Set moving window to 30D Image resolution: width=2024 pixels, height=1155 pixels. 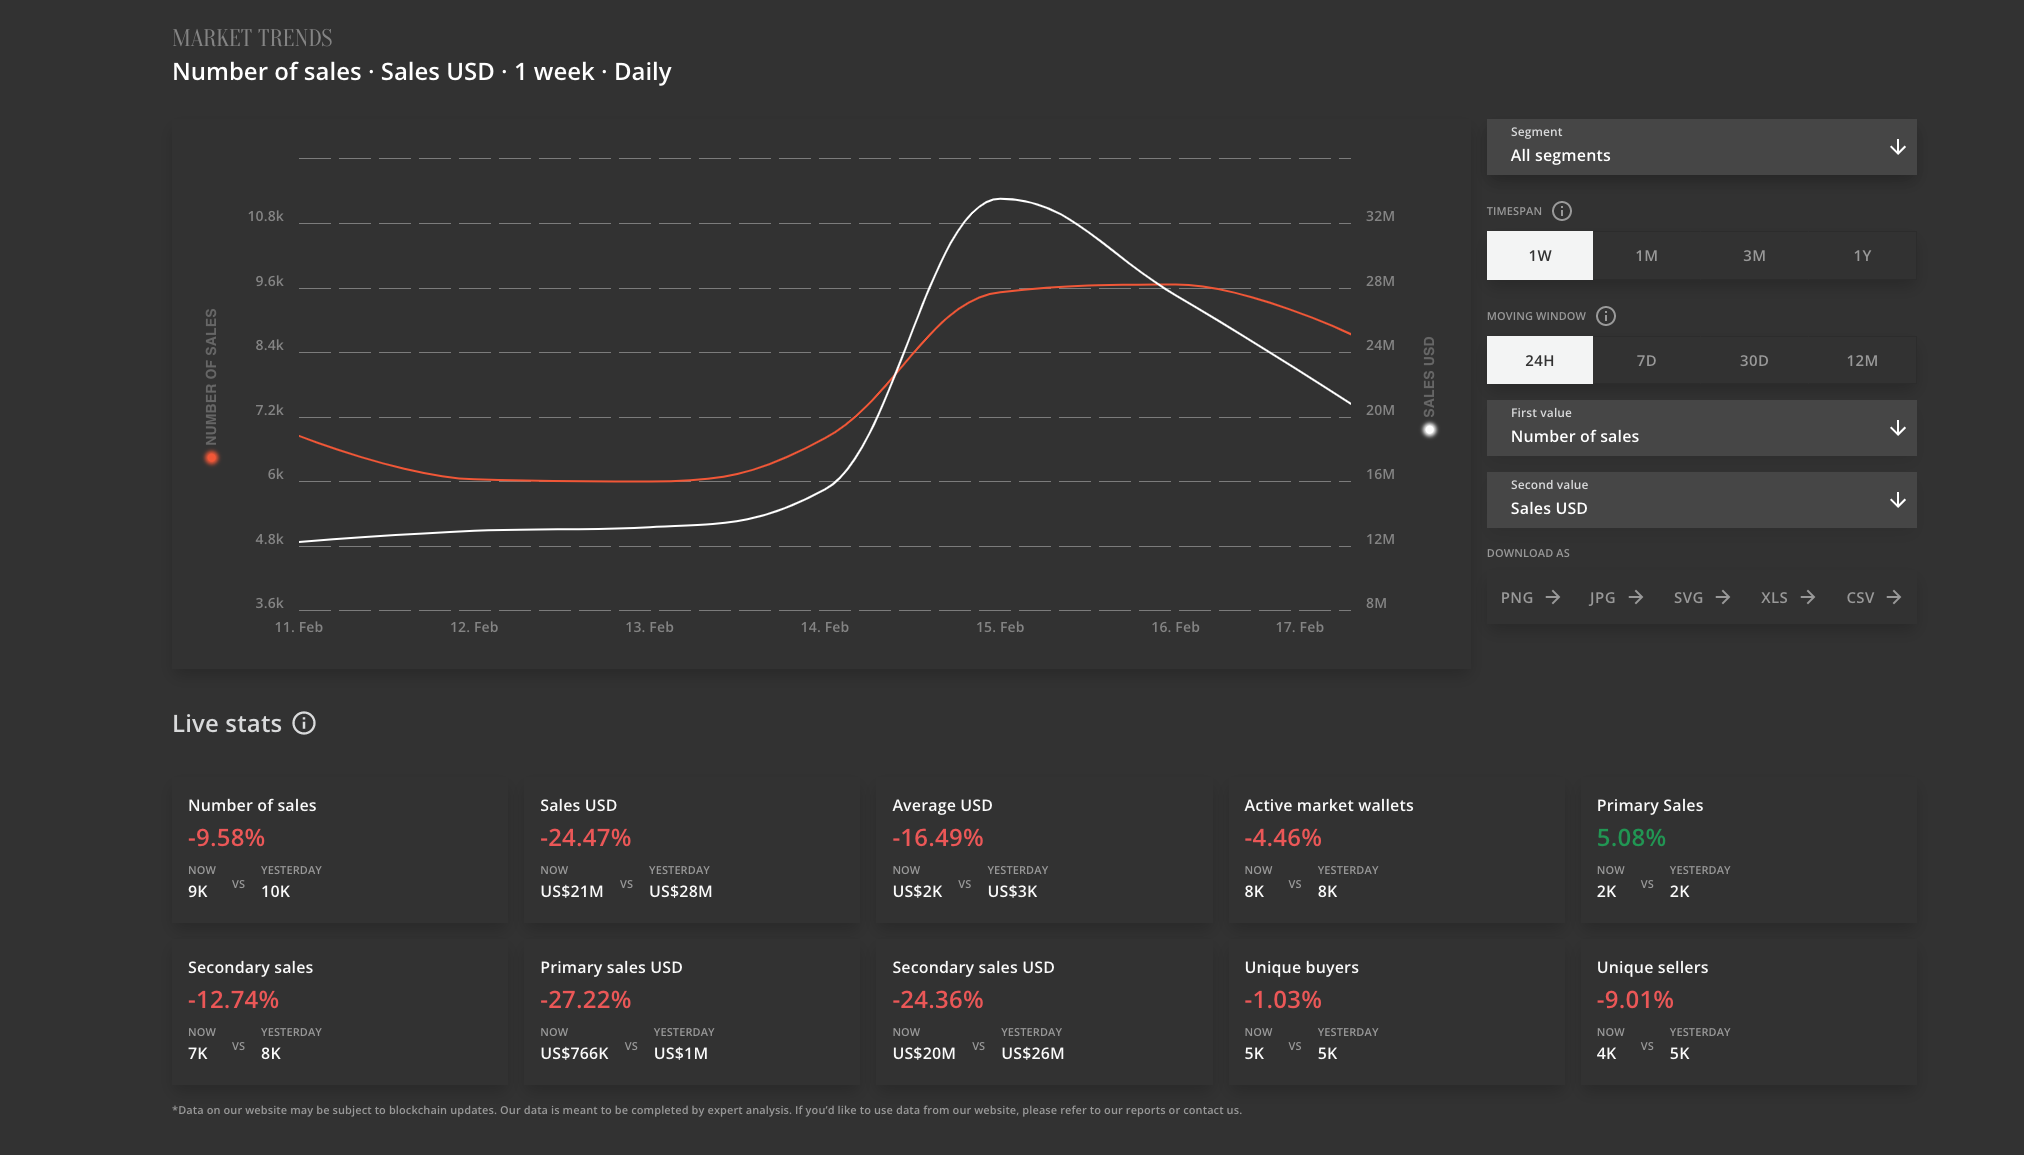click(1753, 361)
